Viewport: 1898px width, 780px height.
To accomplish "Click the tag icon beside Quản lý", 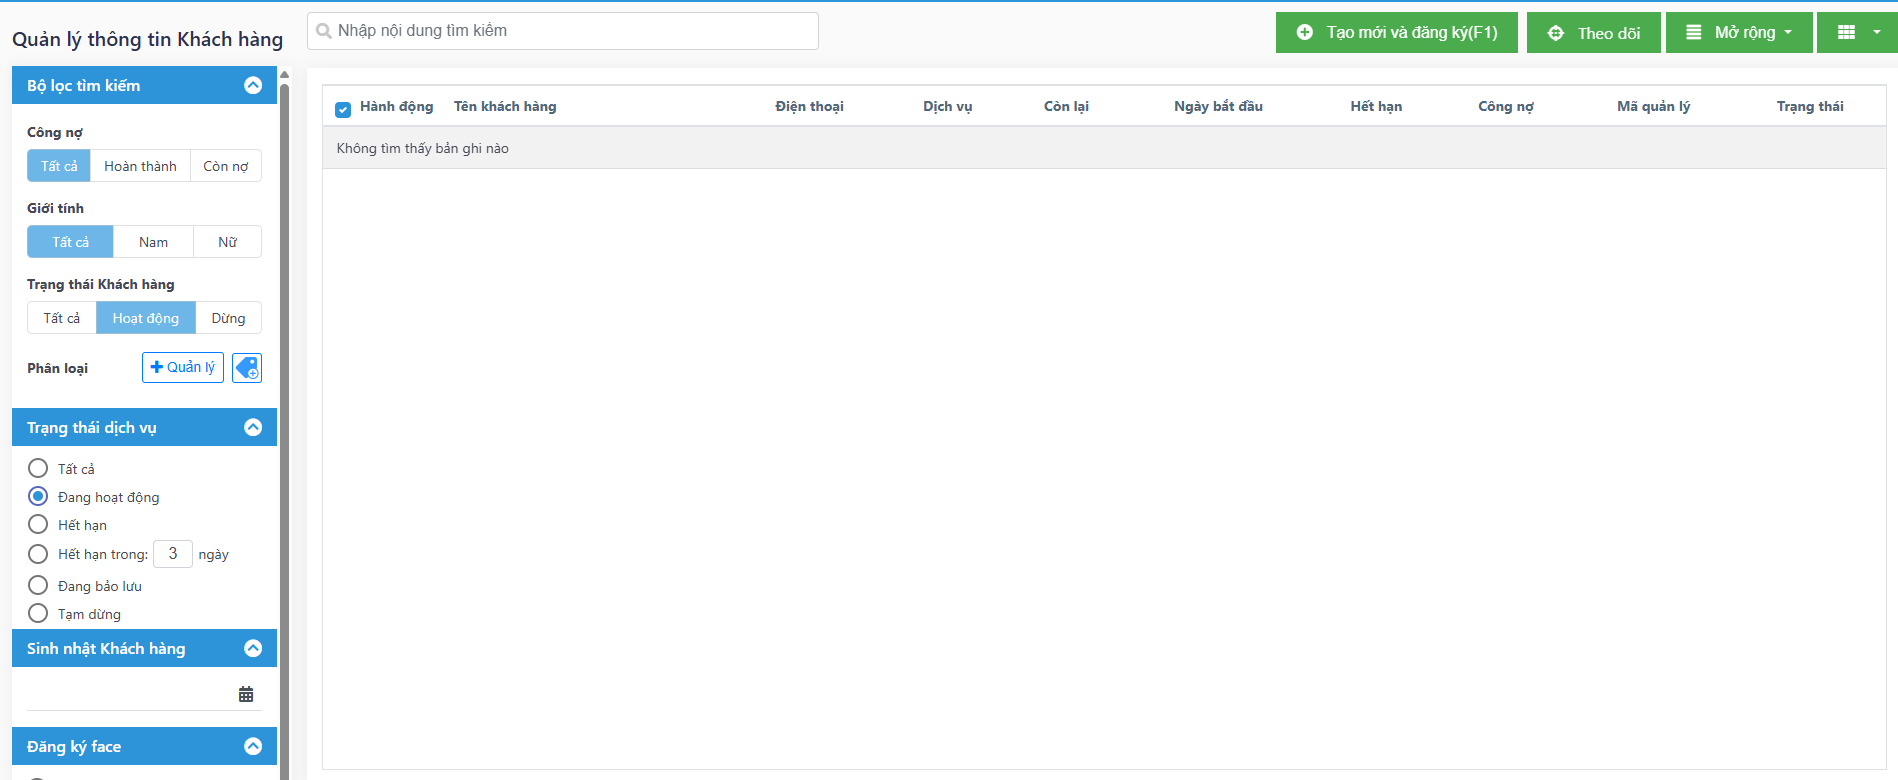I will [x=247, y=368].
